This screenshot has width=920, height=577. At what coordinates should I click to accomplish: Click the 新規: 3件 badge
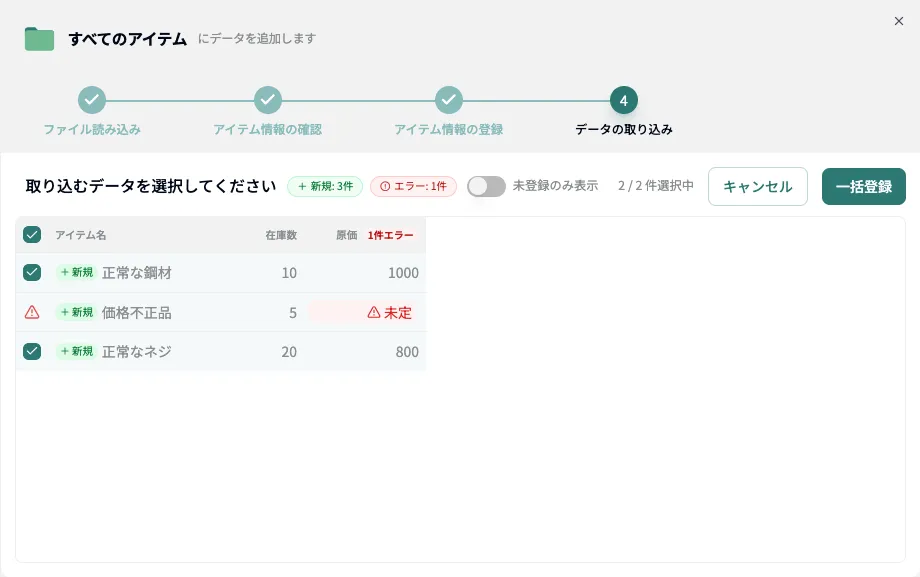[325, 186]
